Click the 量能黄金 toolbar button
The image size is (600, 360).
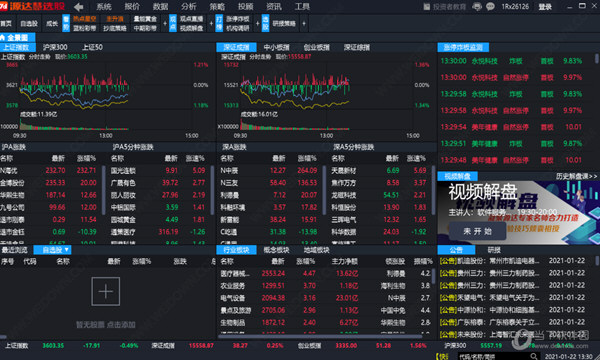point(145,19)
